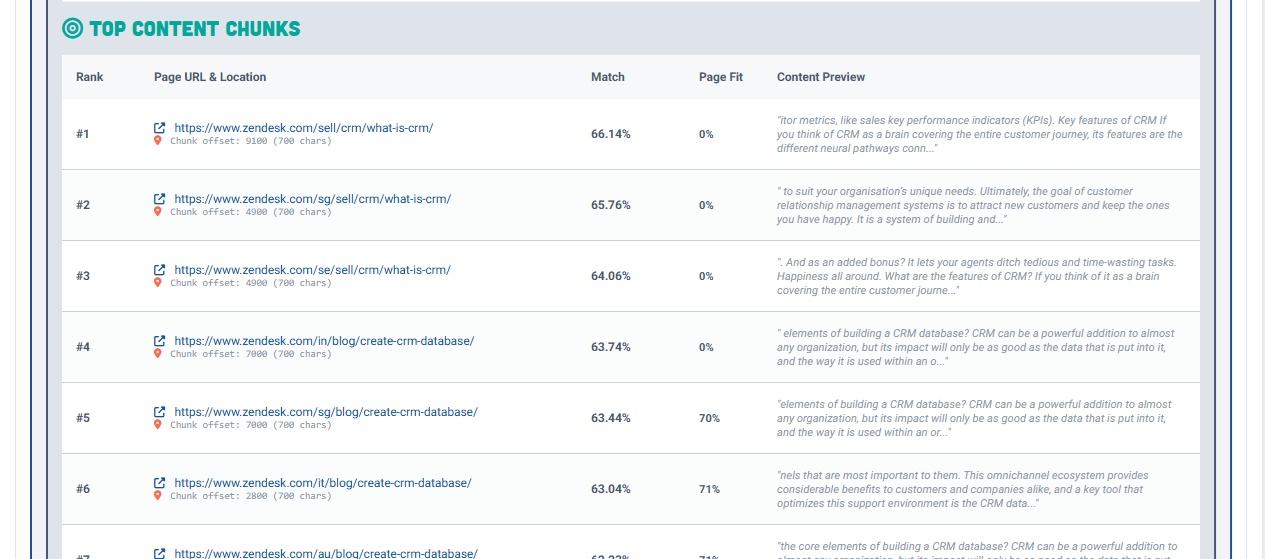
Task: Open zendesk.com/it/blog/create-crm-database/ link
Action: click(323, 483)
